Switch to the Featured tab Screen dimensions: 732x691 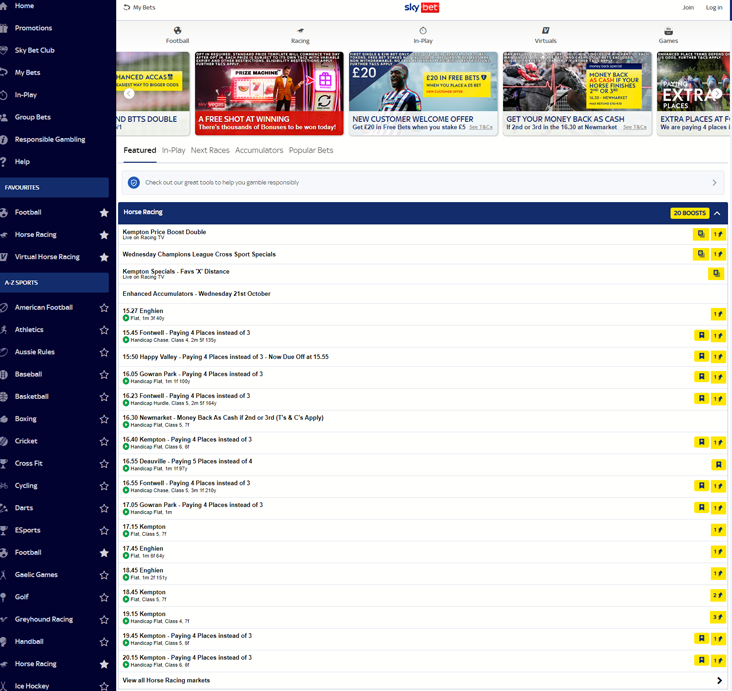140,150
